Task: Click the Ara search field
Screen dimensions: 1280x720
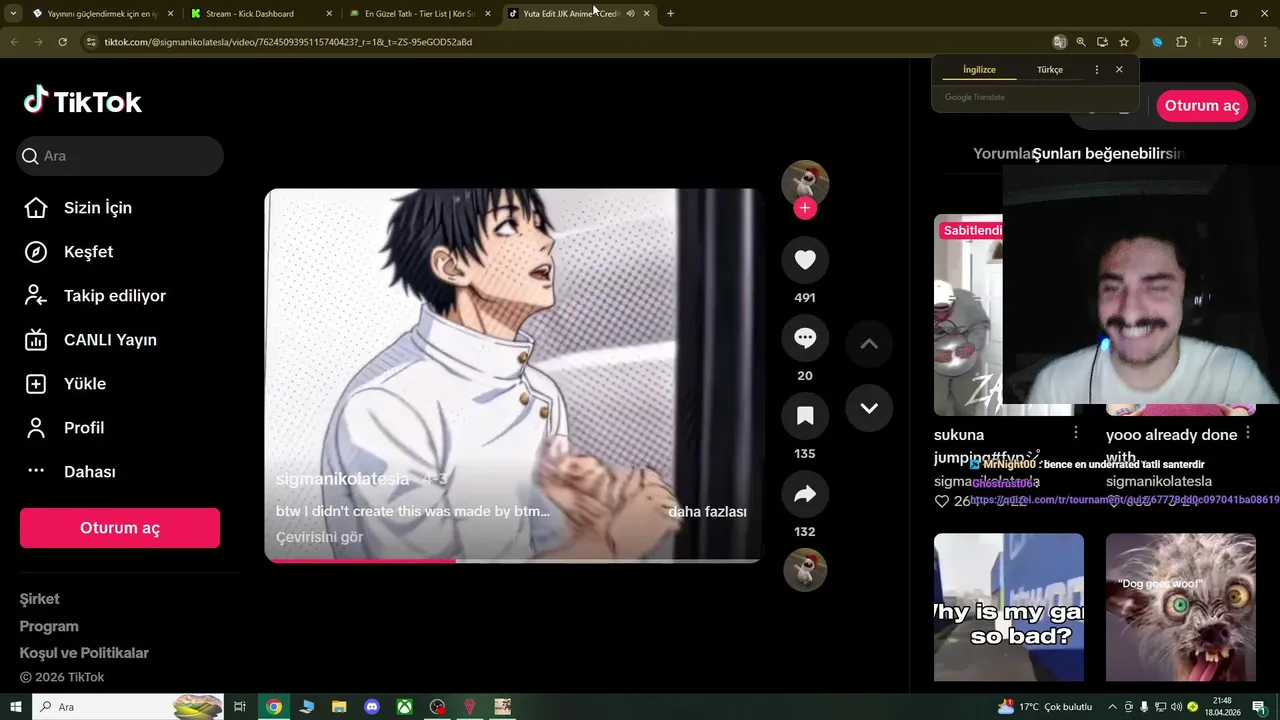Action: [120, 156]
